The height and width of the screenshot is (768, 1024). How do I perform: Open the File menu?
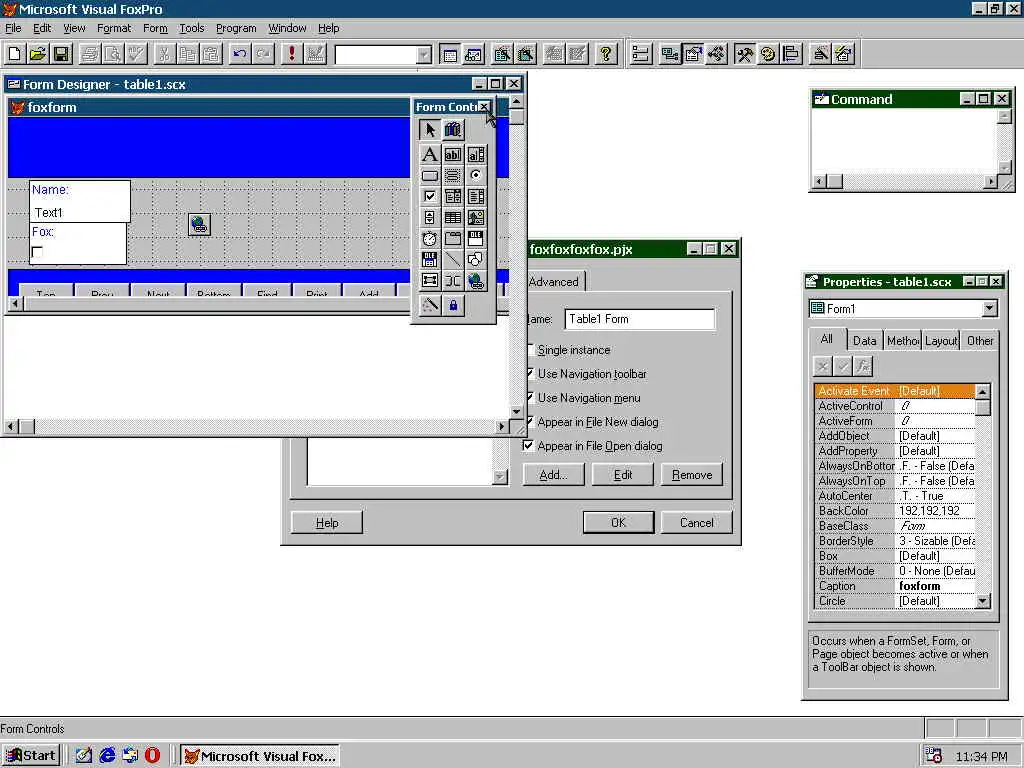13,28
